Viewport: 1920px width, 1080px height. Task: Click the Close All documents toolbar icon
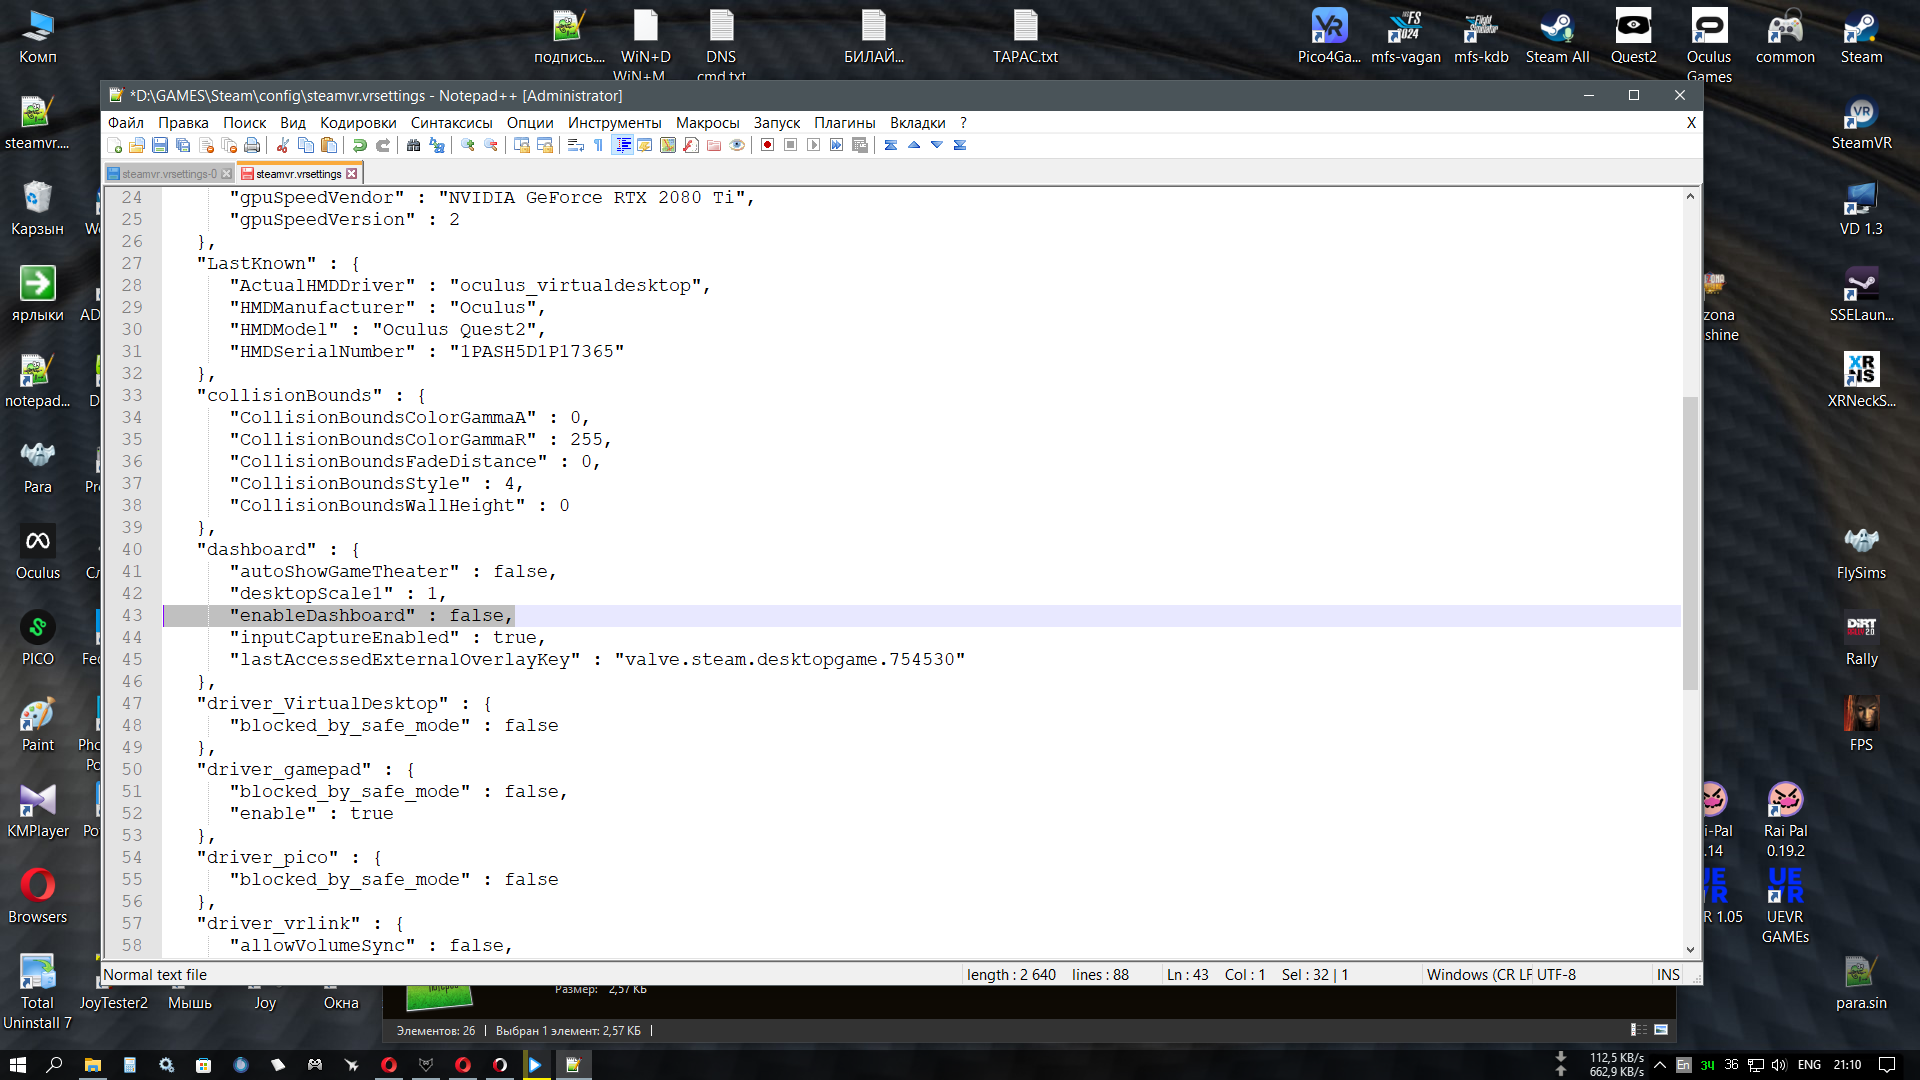[x=229, y=146]
